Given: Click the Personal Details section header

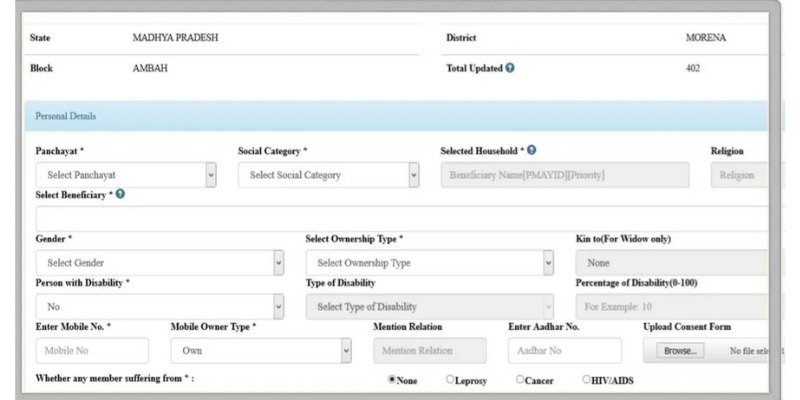Looking at the screenshot, I should pyautogui.click(x=396, y=116).
